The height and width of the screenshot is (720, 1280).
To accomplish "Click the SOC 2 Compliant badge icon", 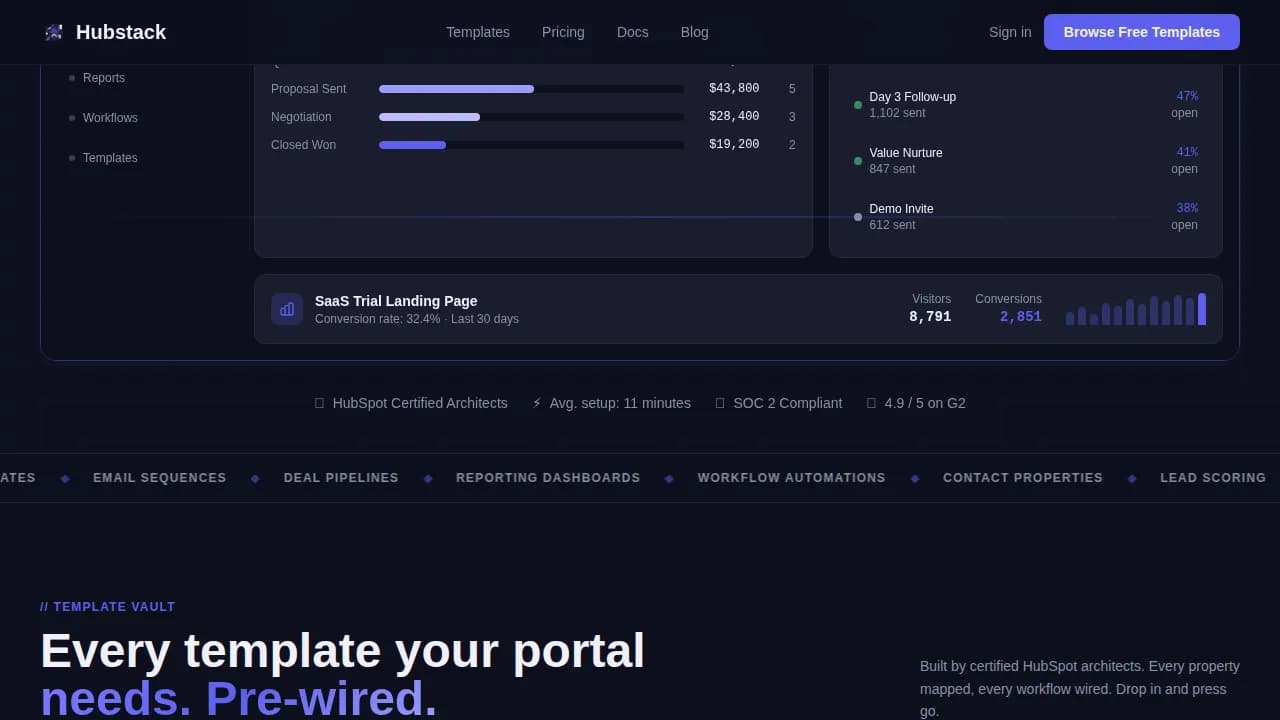I will (720, 403).
